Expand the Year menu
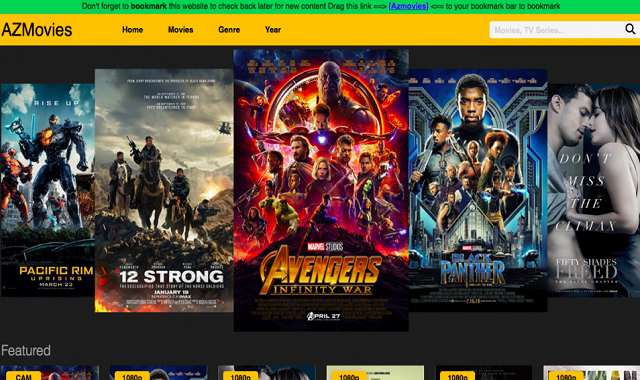 (x=273, y=30)
